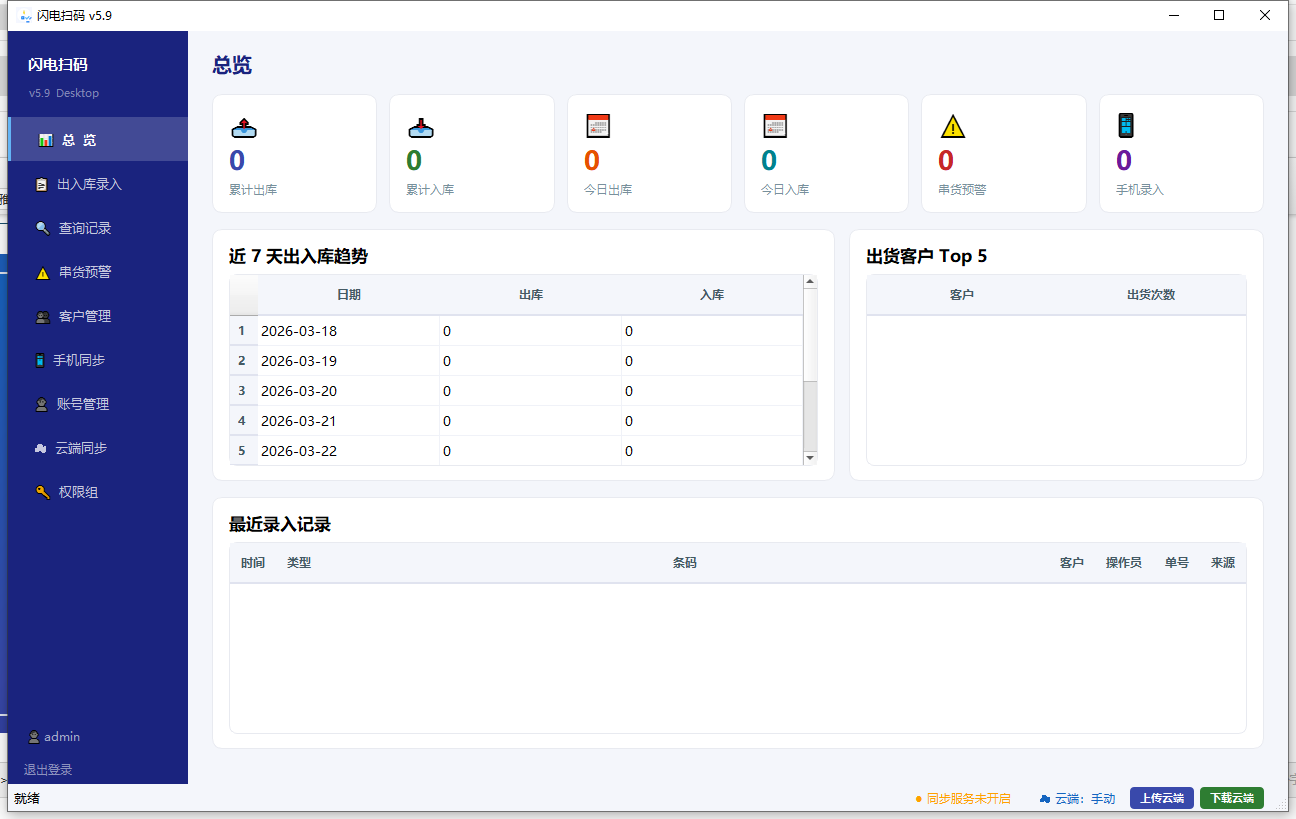This screenshot has width=1296, height=819.
Task: Click the trend table scroll-up arrow
Action: pos(810,283)
